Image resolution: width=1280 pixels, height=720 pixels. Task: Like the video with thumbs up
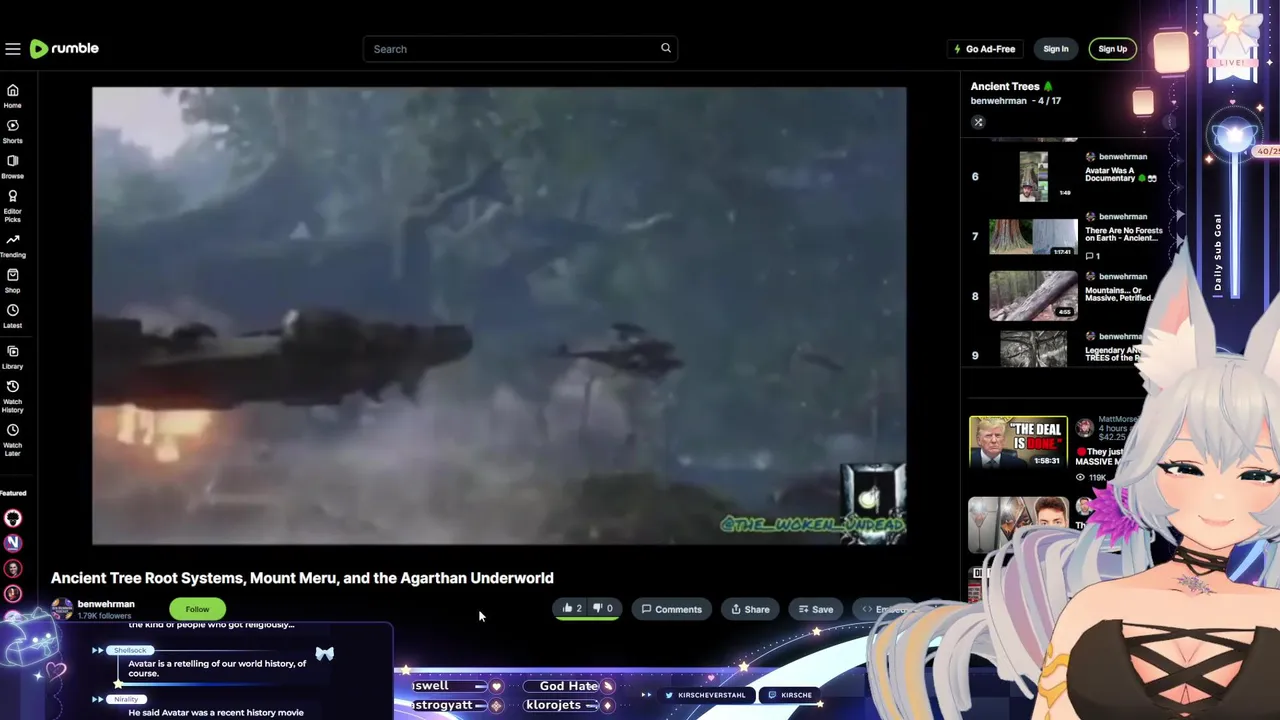[572, 608]
